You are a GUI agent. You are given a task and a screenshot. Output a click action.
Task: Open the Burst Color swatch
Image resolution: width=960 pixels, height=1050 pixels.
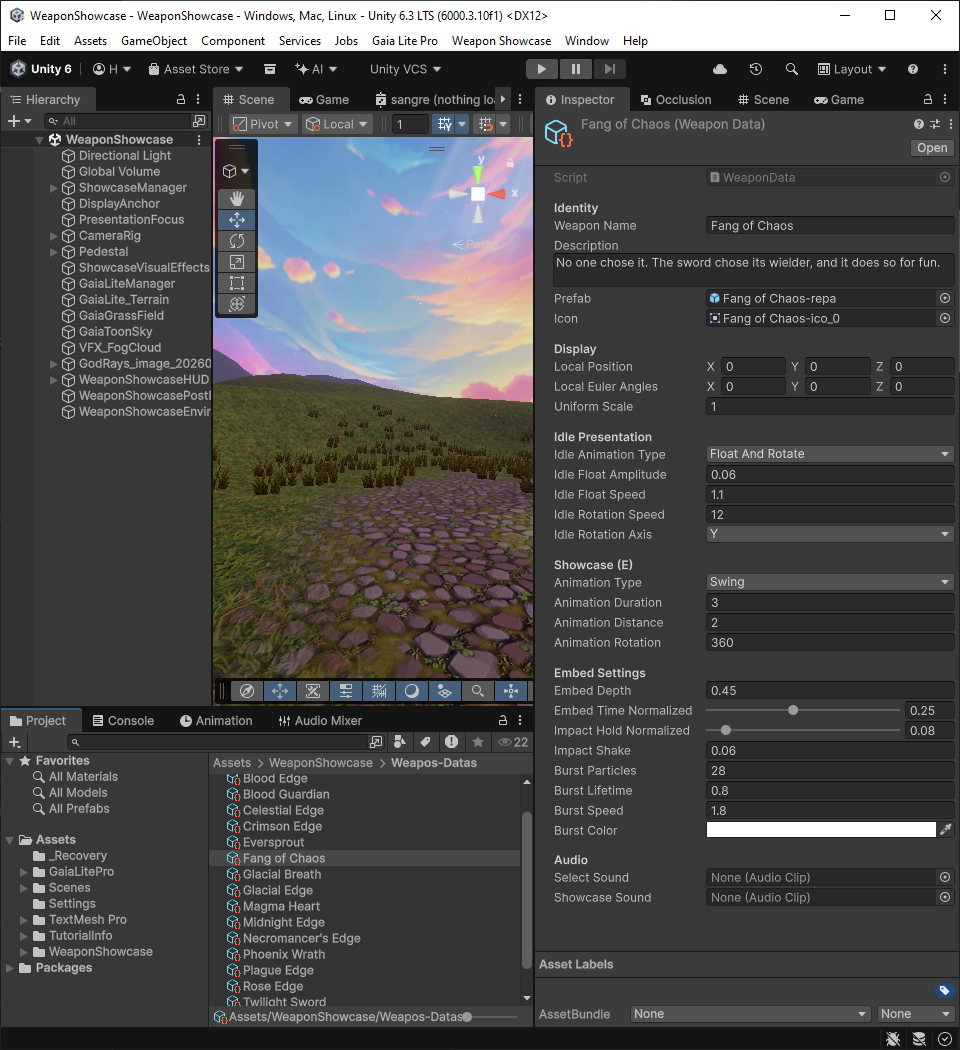click(821, 830)
